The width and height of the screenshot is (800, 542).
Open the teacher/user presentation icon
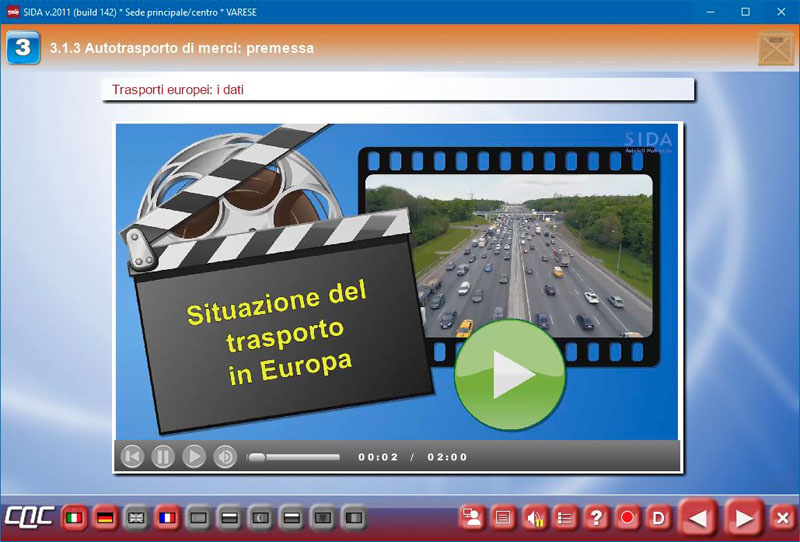[472, 518]
